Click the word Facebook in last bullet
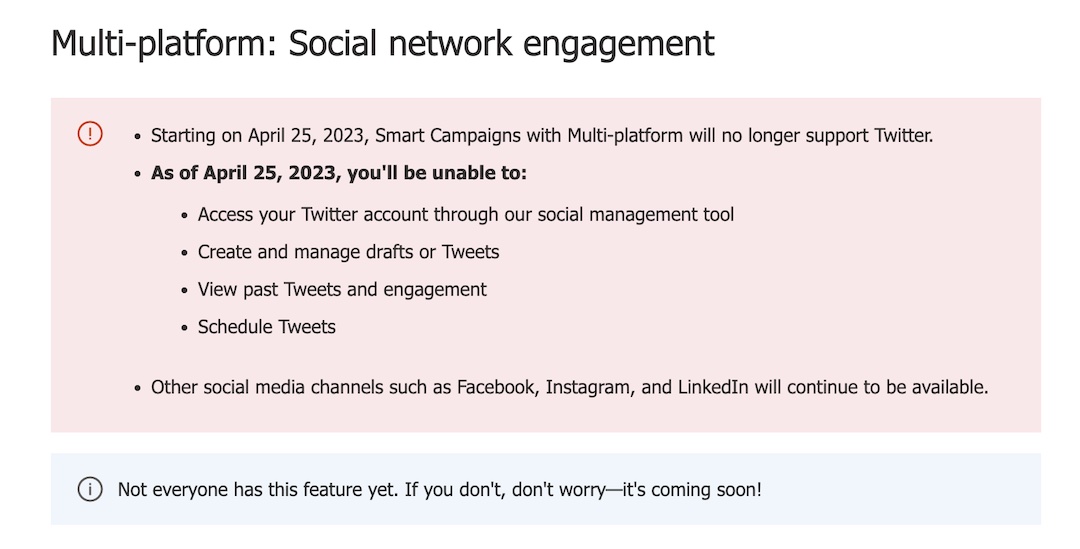This screenshot has height=549, width=1080. point(497,387)
